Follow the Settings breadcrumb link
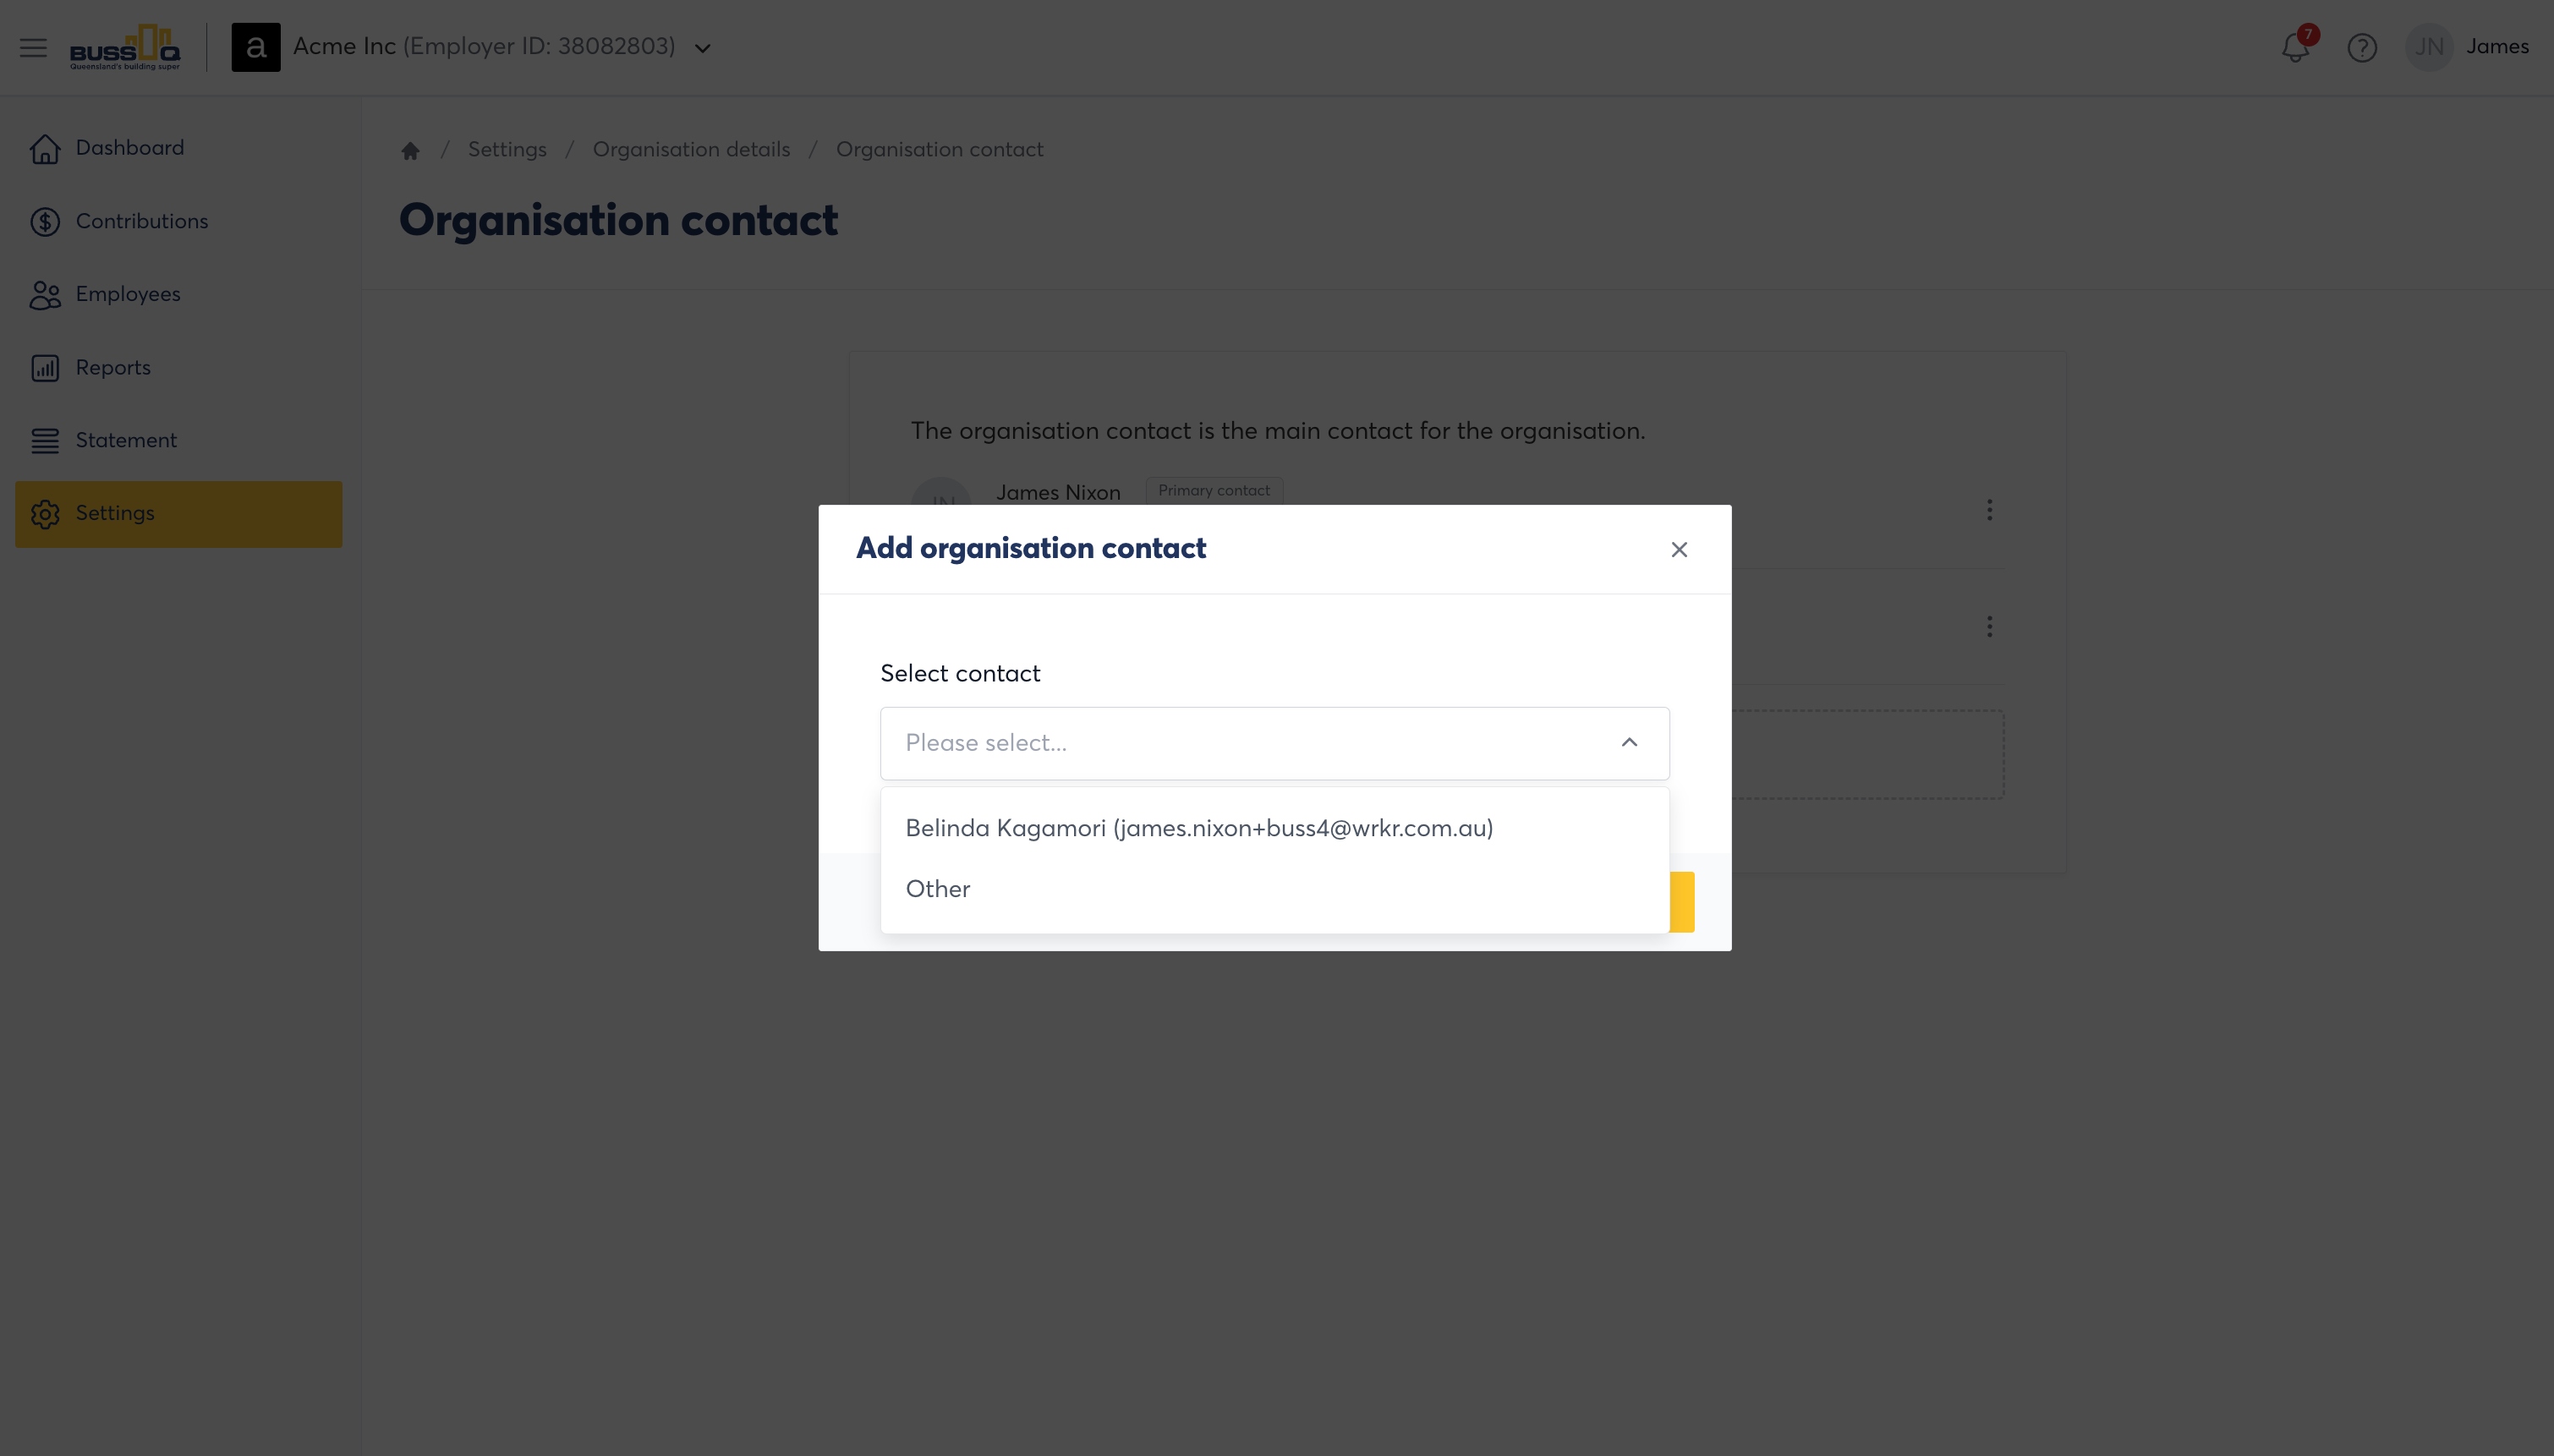 (507, 149)
